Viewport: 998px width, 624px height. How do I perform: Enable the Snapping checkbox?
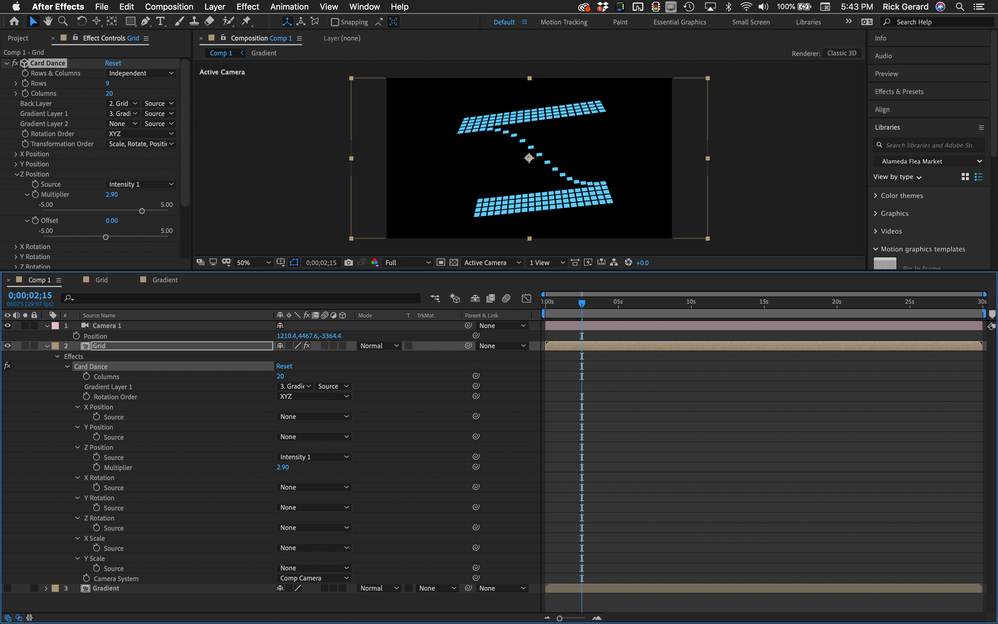point(336,22)
